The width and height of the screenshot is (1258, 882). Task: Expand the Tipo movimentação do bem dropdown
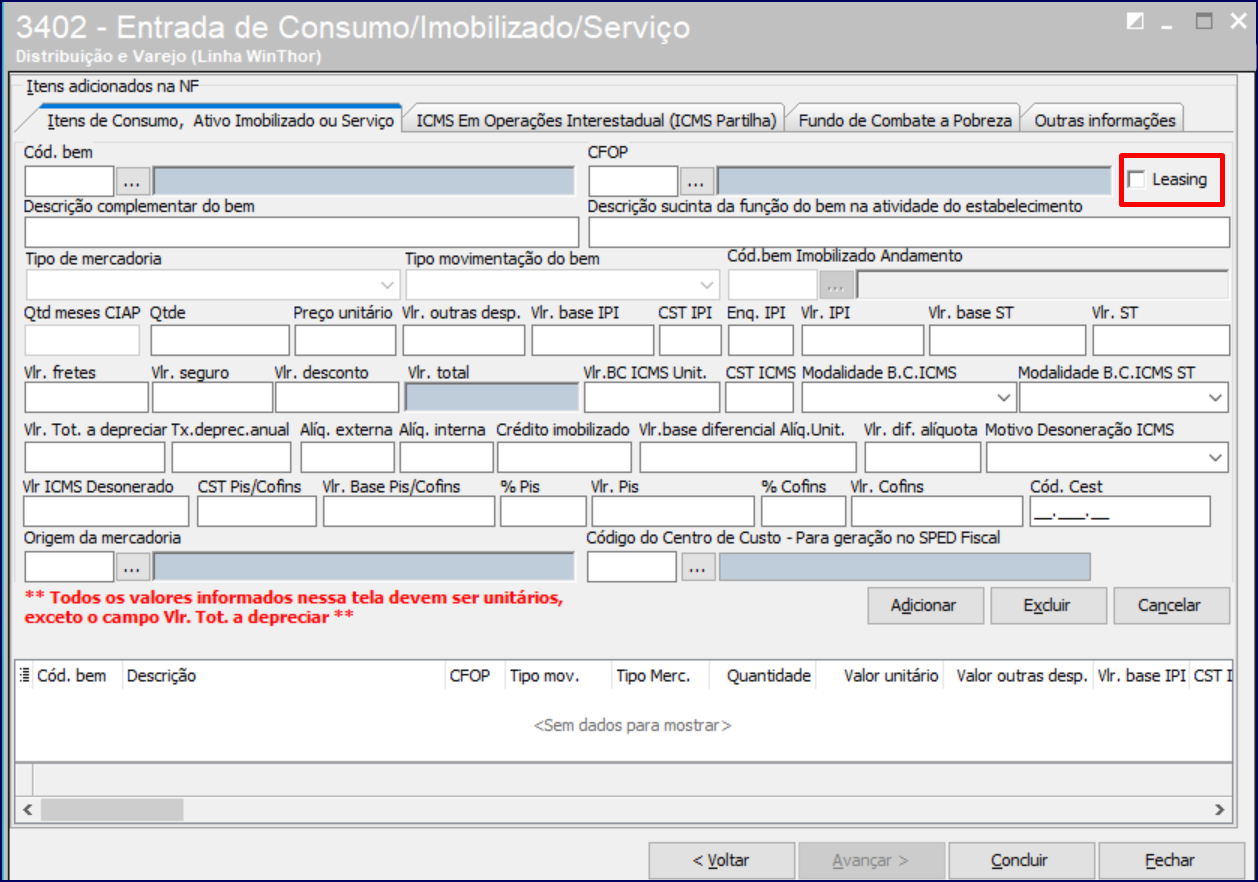(x=708, y=283)
